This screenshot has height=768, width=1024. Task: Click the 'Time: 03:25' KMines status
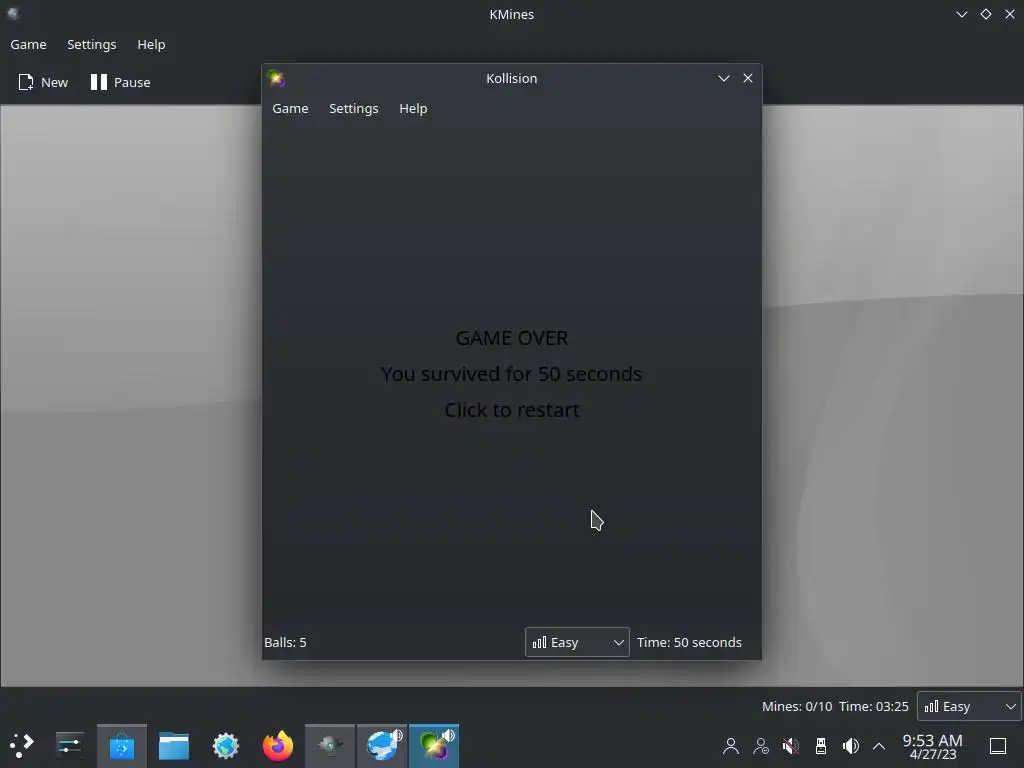coord(874,707)
